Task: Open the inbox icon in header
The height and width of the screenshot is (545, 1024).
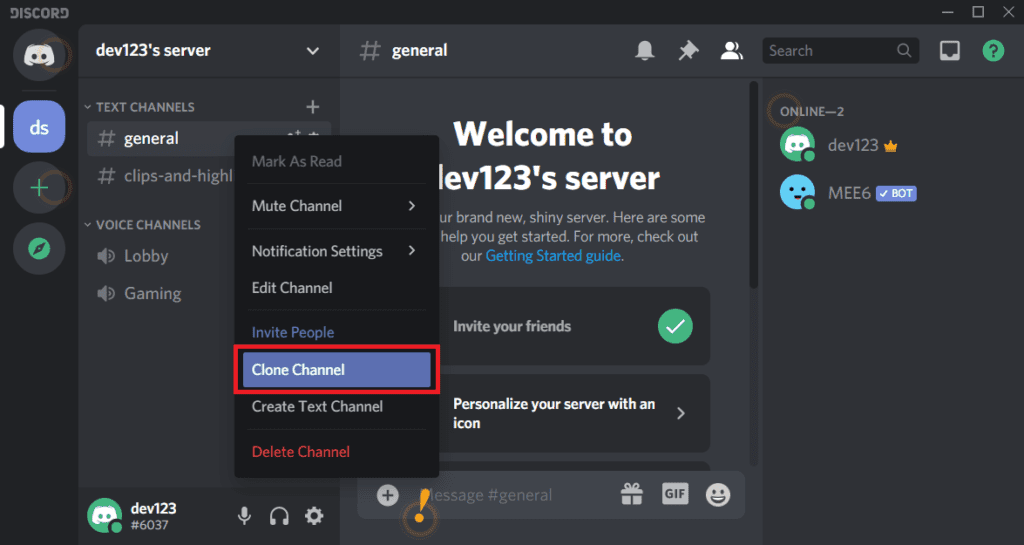Action: (949, 51)
